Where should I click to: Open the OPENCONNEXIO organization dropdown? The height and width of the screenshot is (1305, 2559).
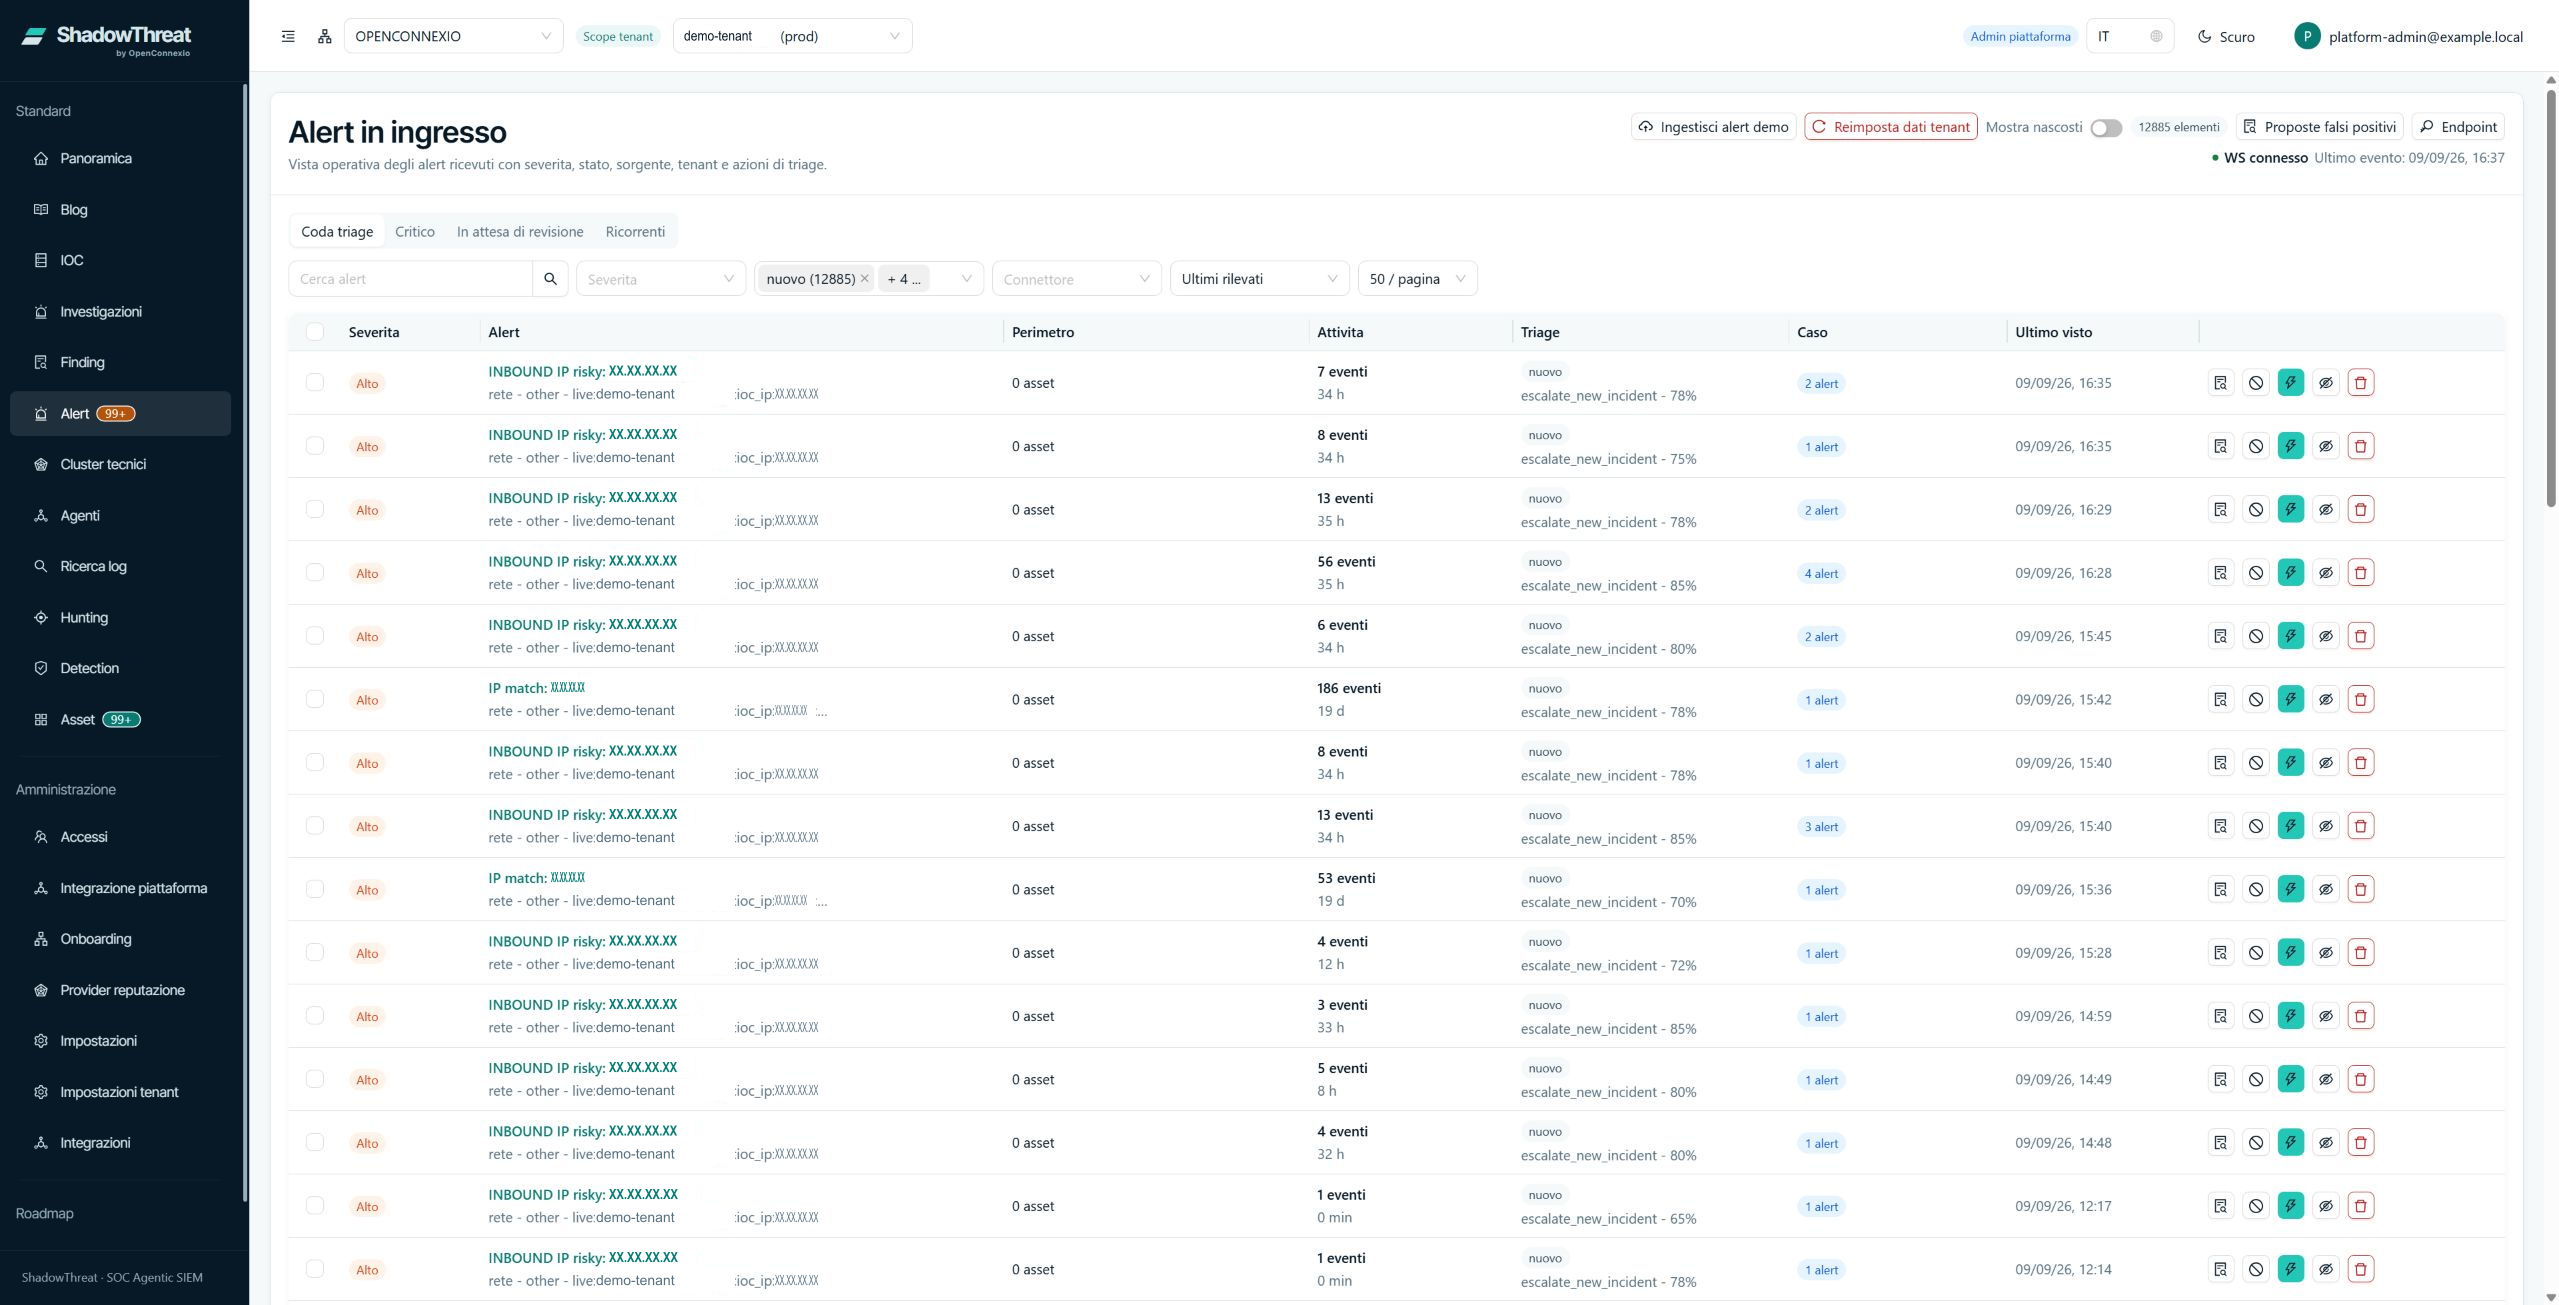pos(453,36)
